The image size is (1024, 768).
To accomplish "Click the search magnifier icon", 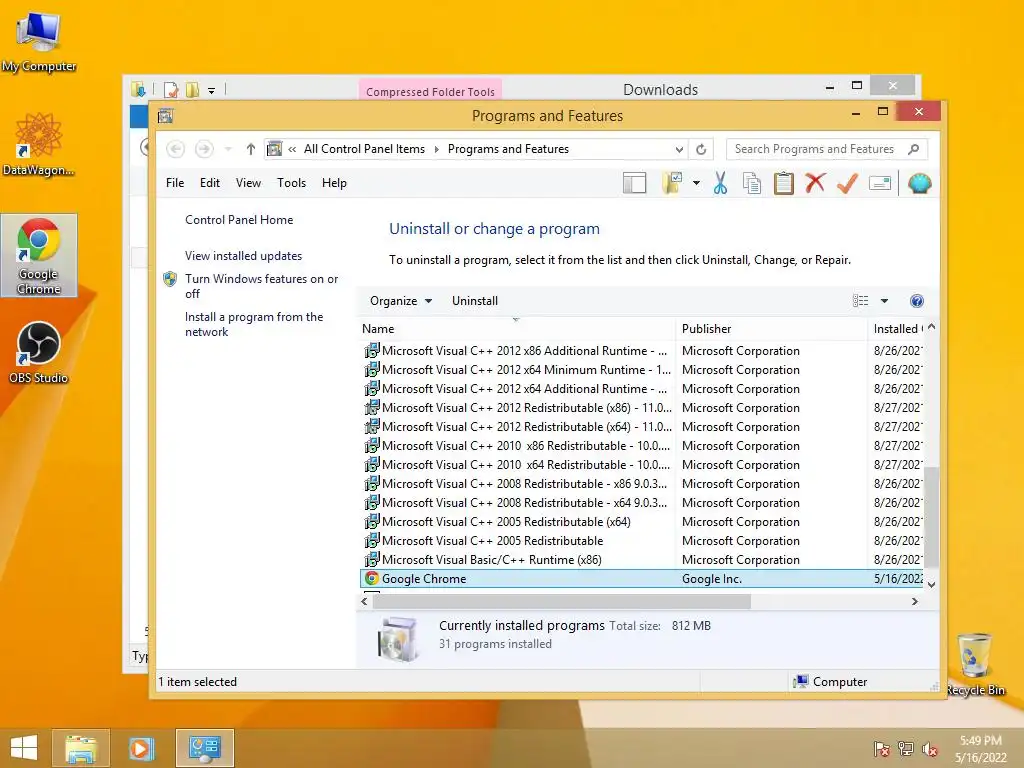I will [914, 149].
